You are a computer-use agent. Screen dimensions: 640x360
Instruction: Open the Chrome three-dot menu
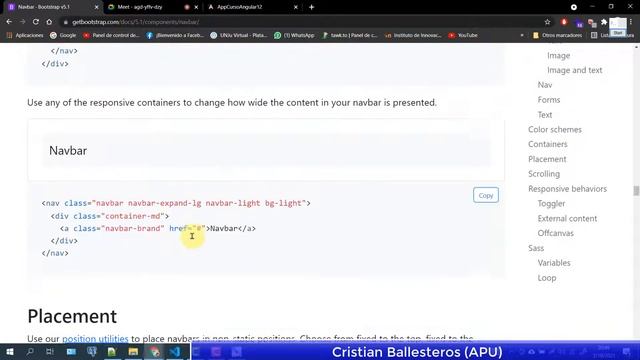(631, 22)
